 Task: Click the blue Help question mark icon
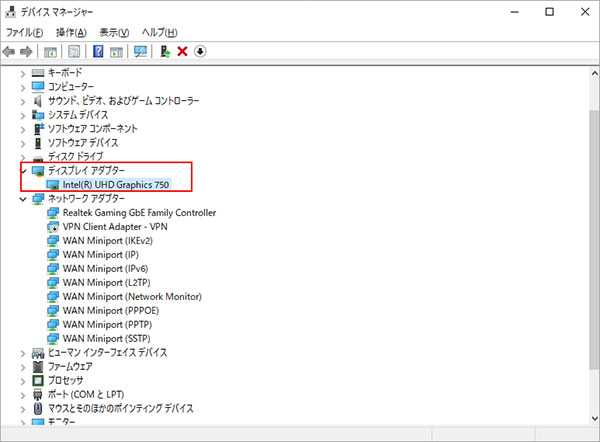(99, 51)
